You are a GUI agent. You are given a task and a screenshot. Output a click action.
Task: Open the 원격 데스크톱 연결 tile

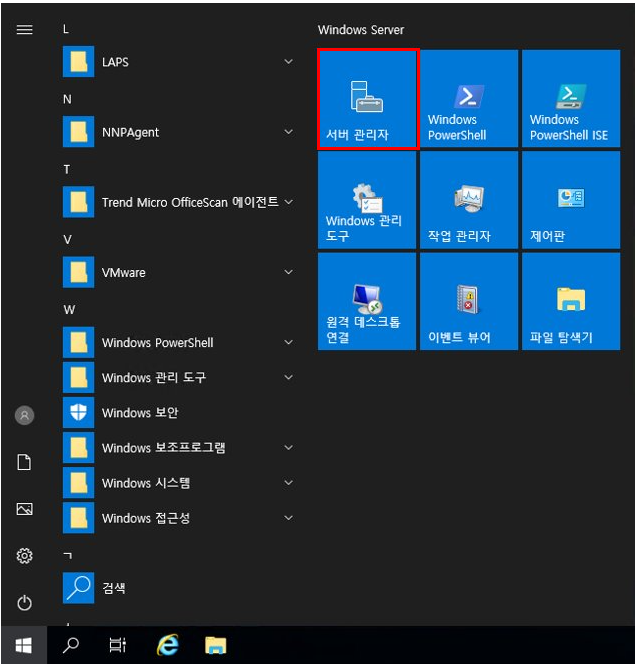pyautogui.click(x=367, y=302)
